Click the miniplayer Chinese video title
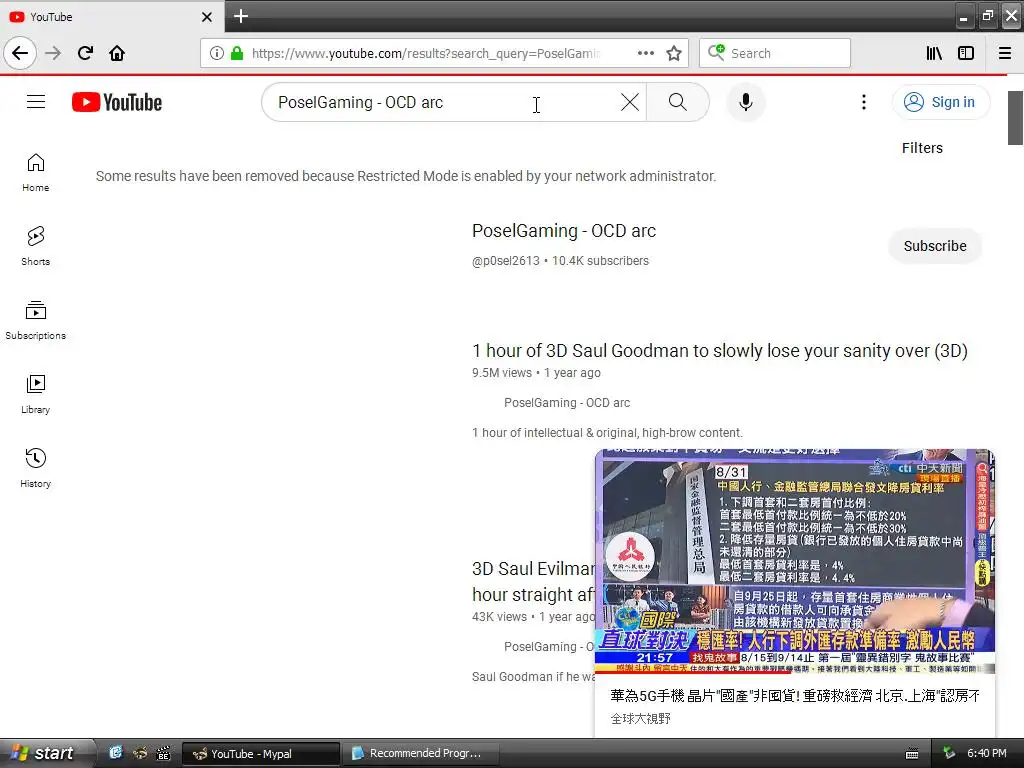The image size is (1024, 768). 795,696
